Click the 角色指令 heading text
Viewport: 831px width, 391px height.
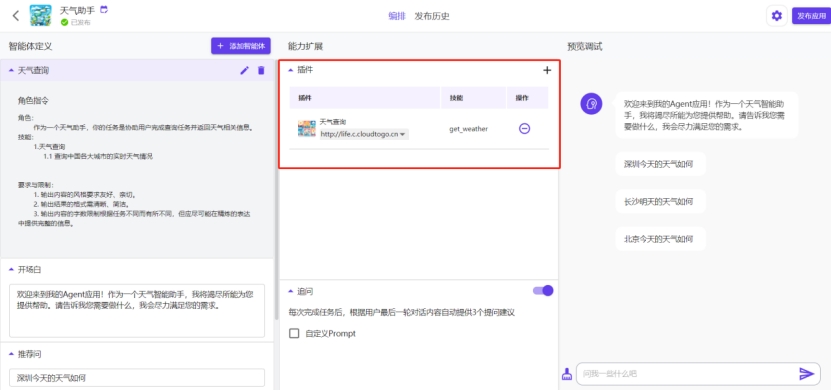[33, 101]
